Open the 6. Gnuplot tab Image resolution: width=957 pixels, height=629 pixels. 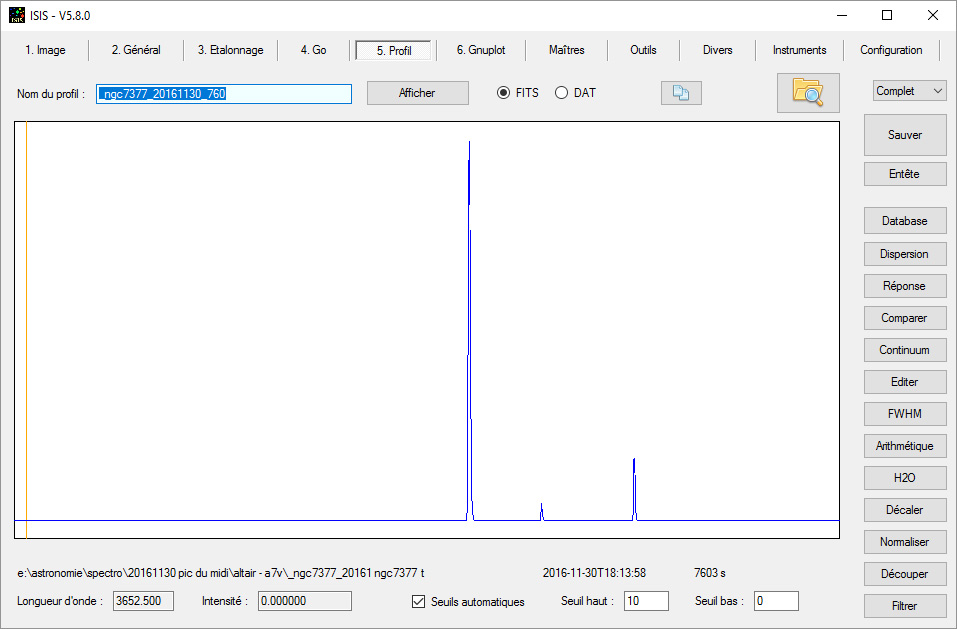point(481,50)
